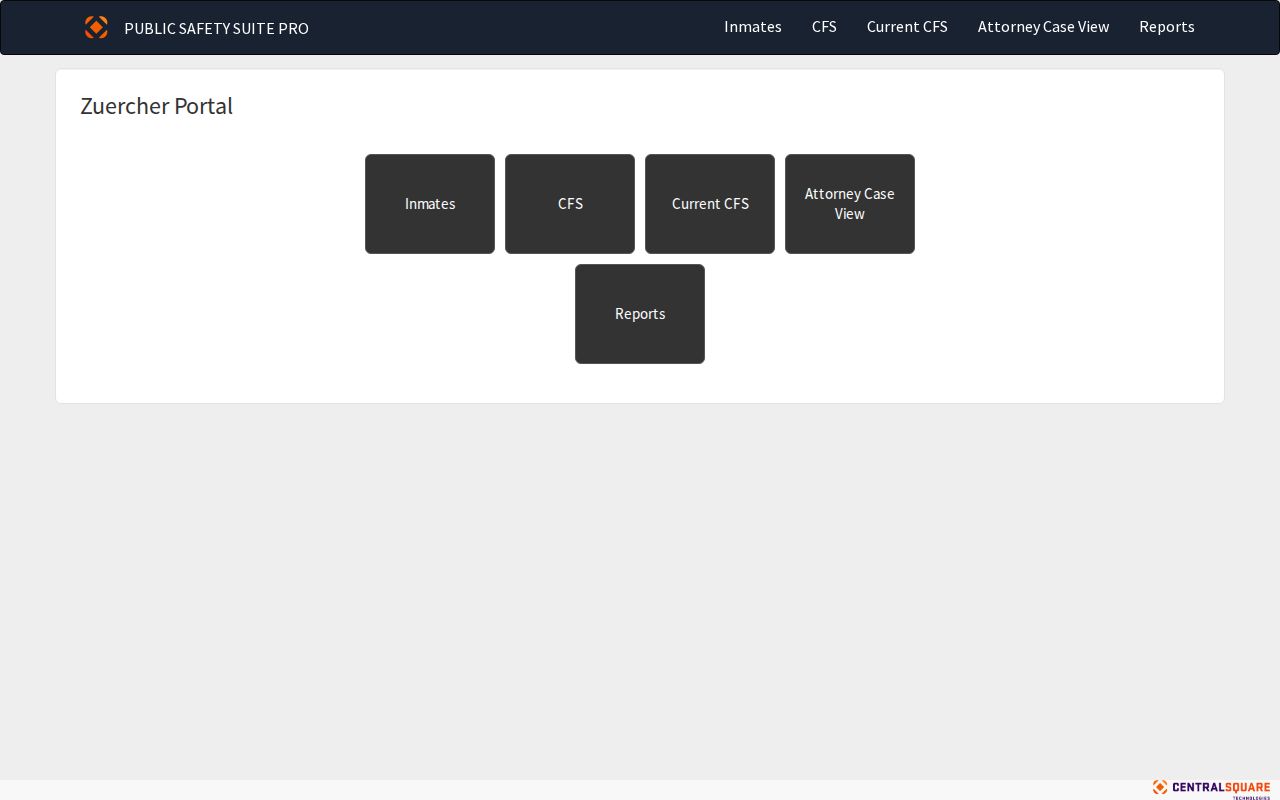The width and height of the screenshot is (1280, 800).
Task: Go to Current CFS in the navigation bar
Action: 907,27
